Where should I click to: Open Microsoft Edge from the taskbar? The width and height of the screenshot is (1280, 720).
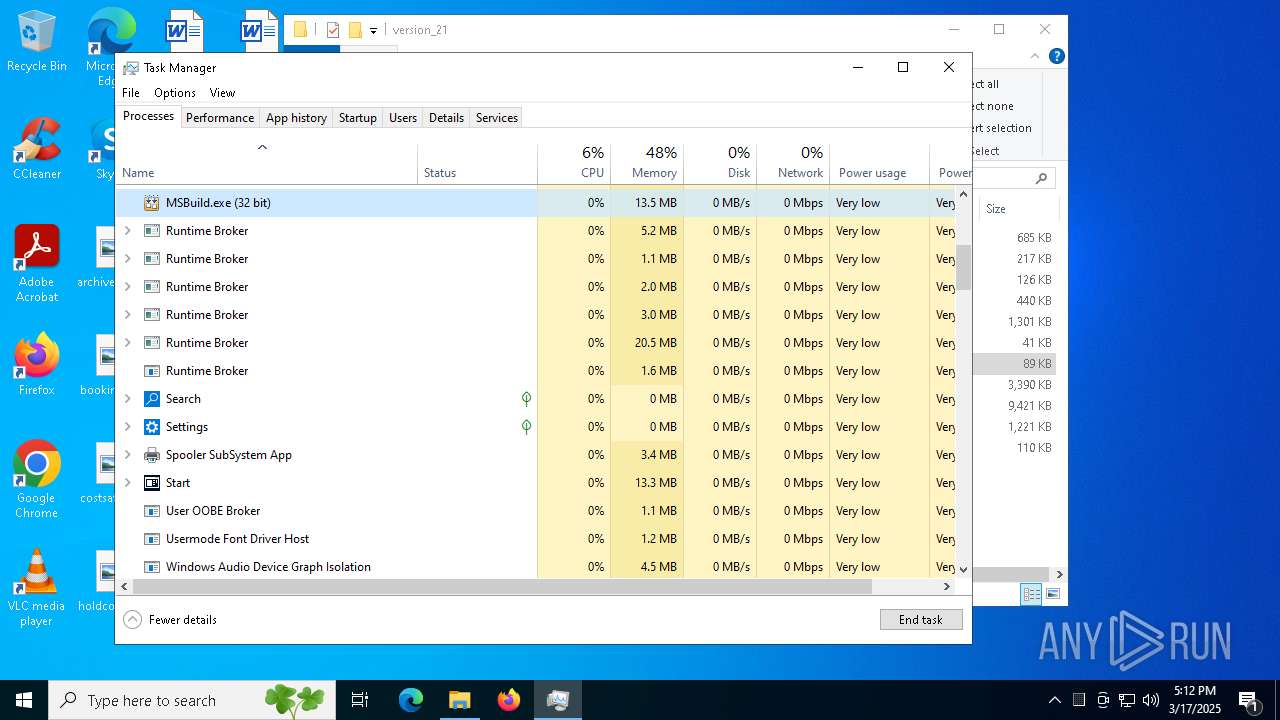pyautogui.click(x=411, y=700)
